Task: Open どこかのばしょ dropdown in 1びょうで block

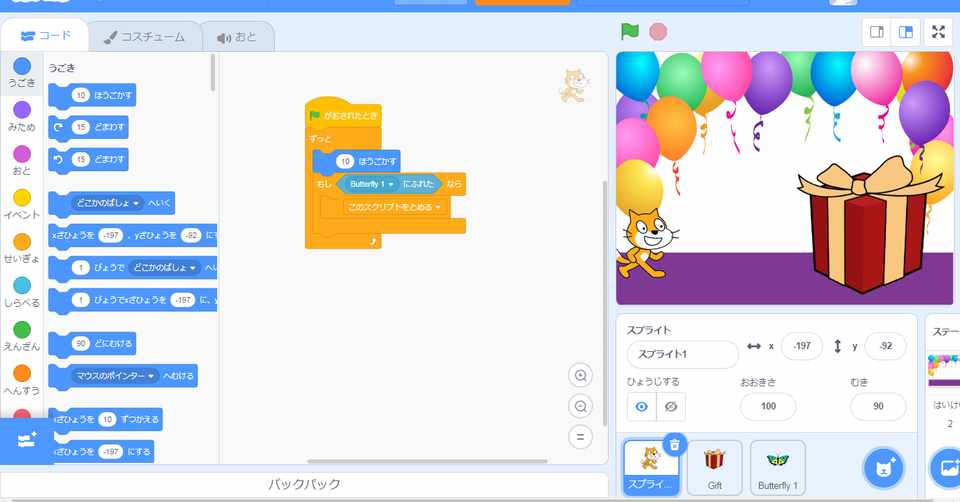Action: tap(164, 268)
